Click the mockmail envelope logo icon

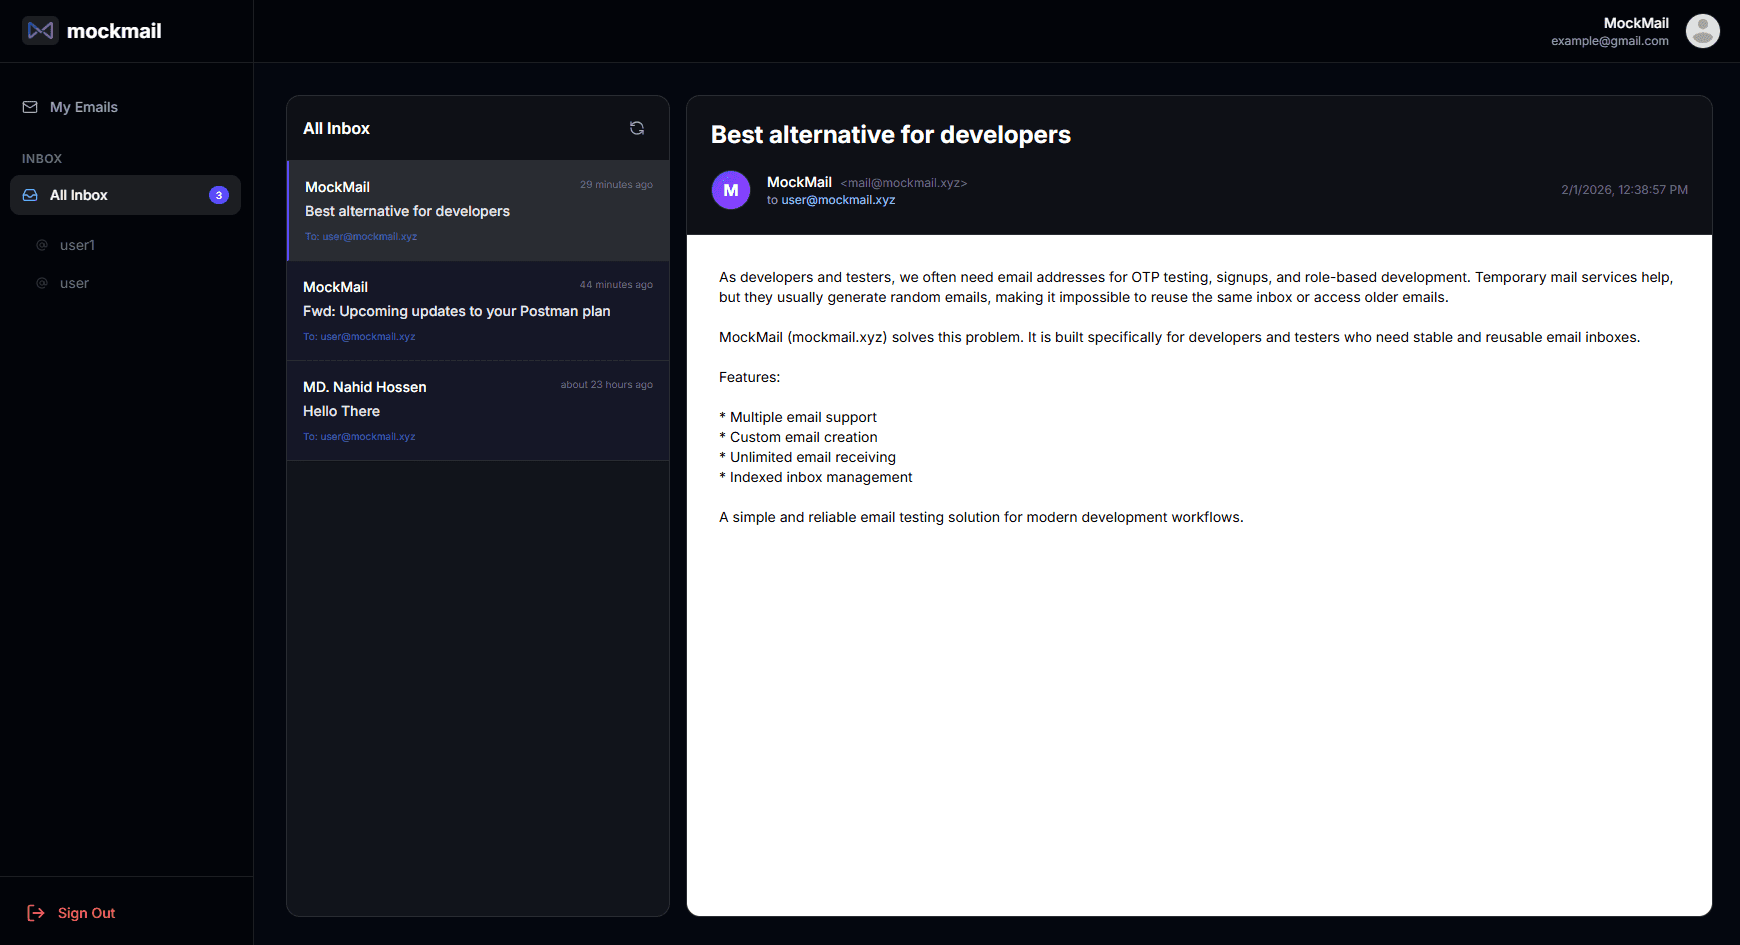click(40, 30)
